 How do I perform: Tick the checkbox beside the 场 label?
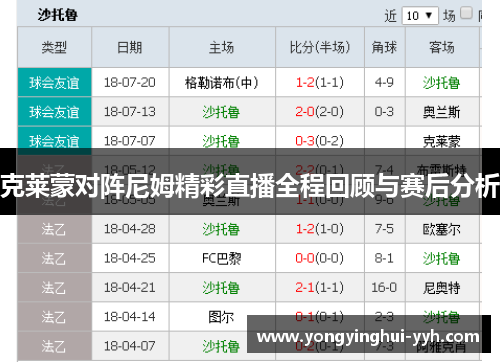coord(466,13)
